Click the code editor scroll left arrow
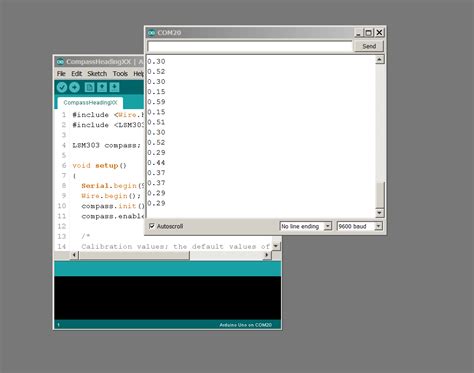Screen dimensions: 474x373 click(x=74, y=255)
